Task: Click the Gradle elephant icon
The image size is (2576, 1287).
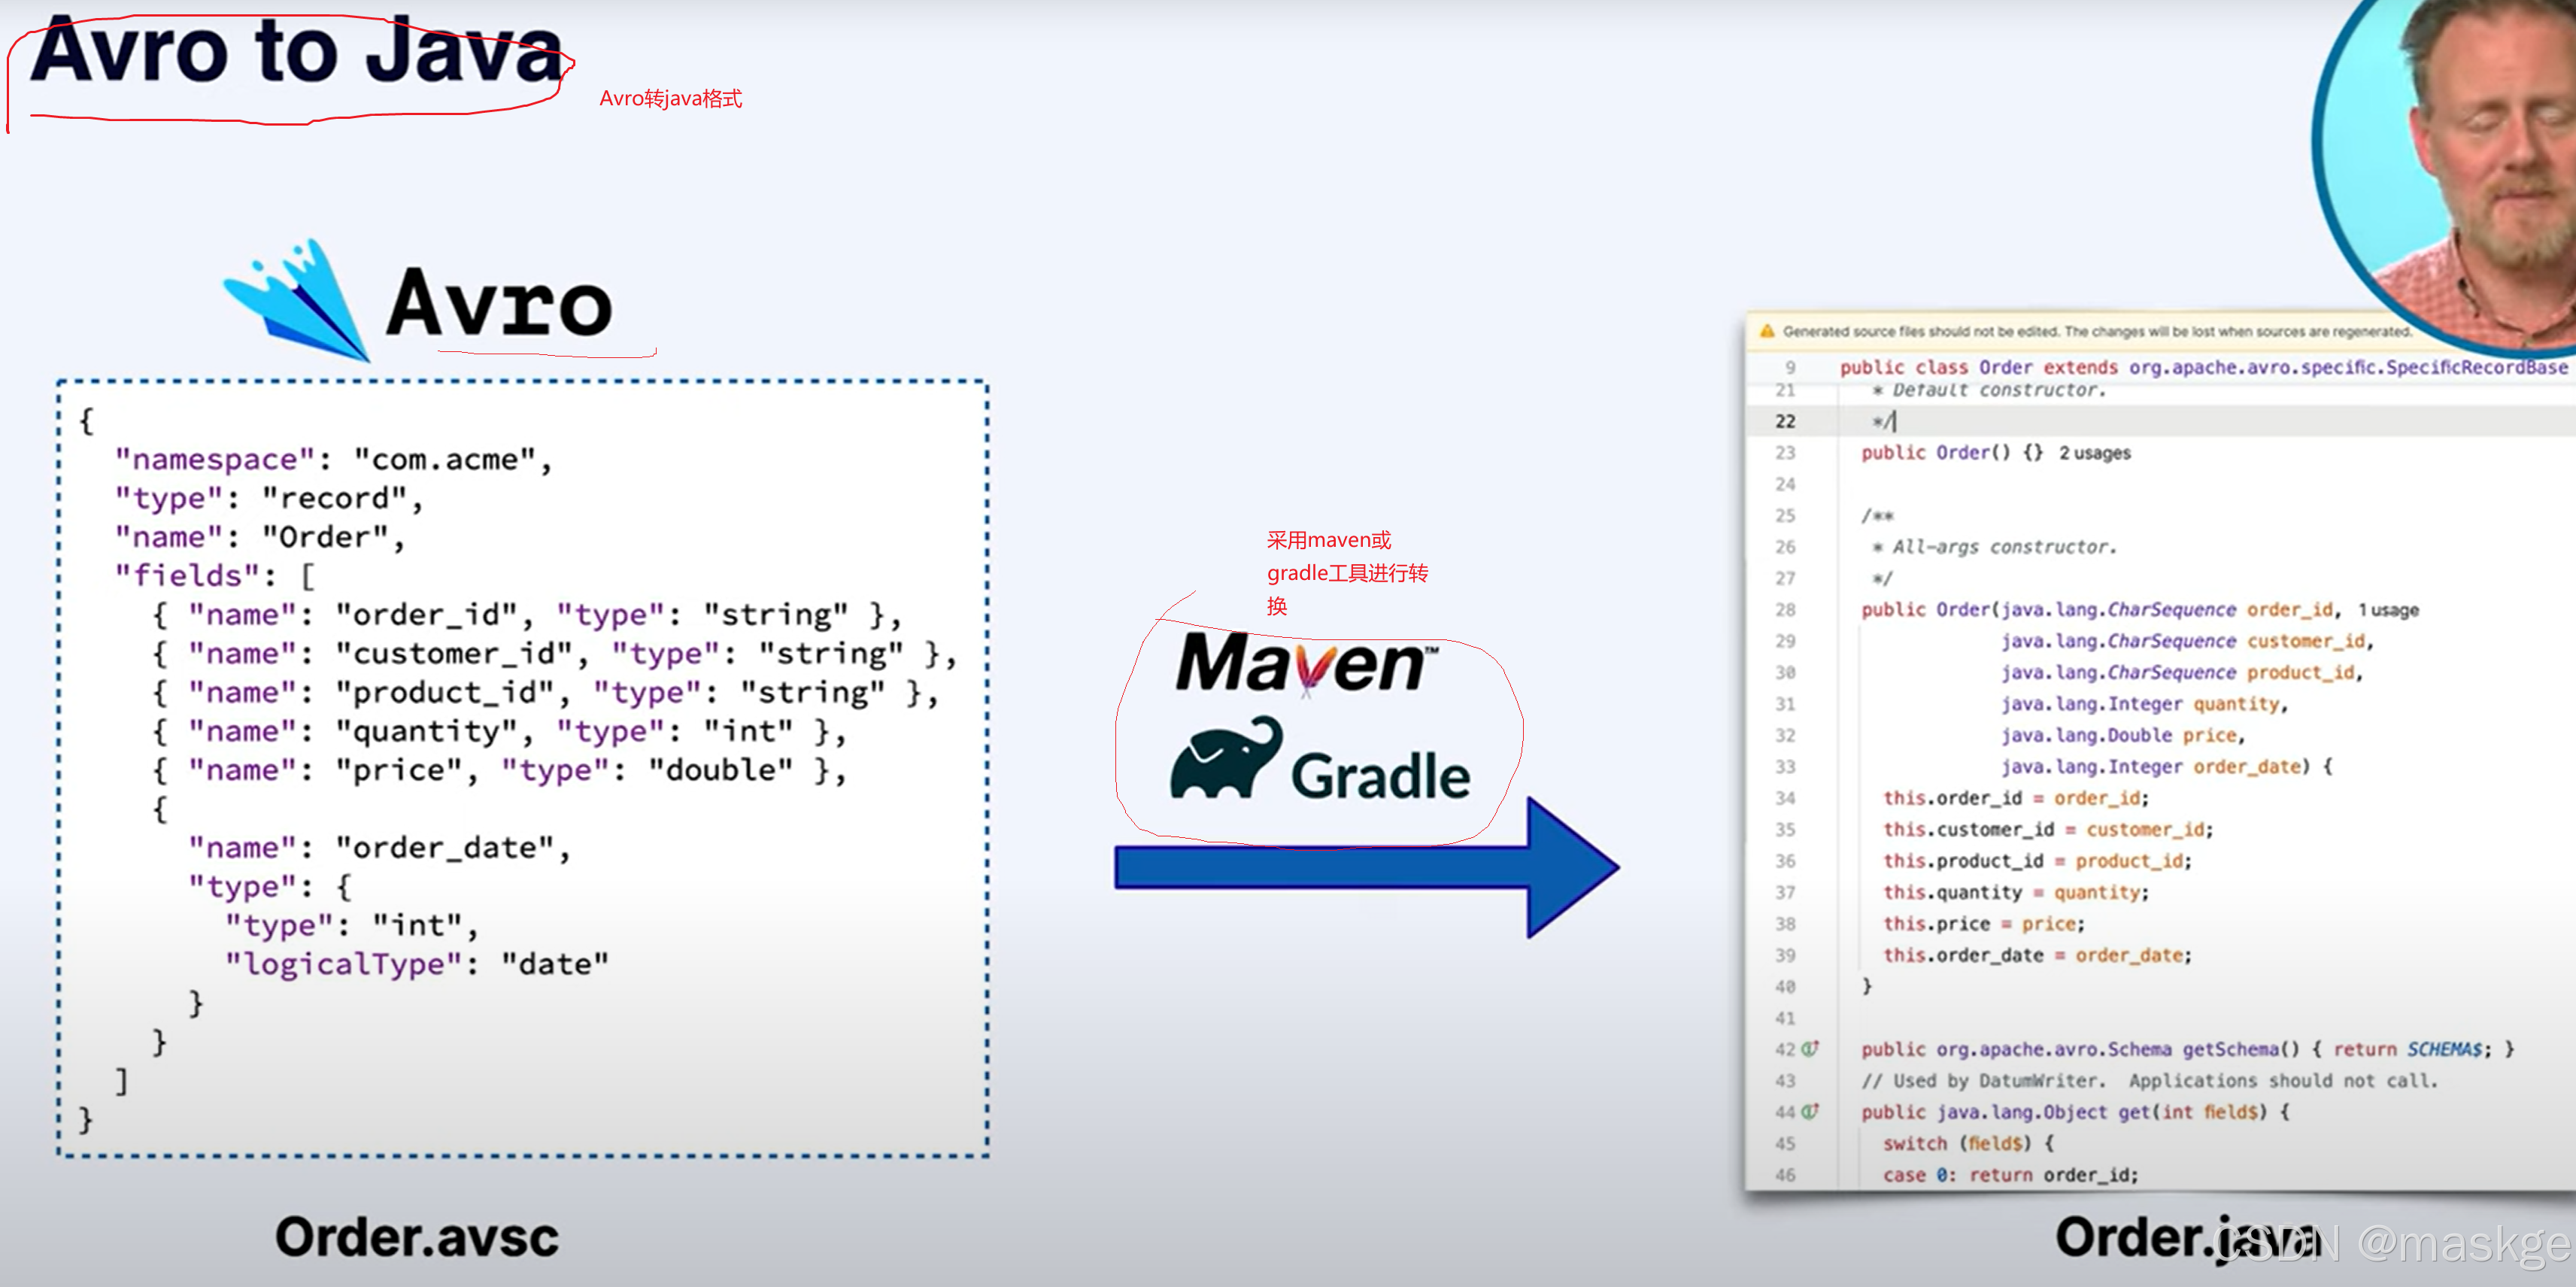Action: (x=1226, y=758)
